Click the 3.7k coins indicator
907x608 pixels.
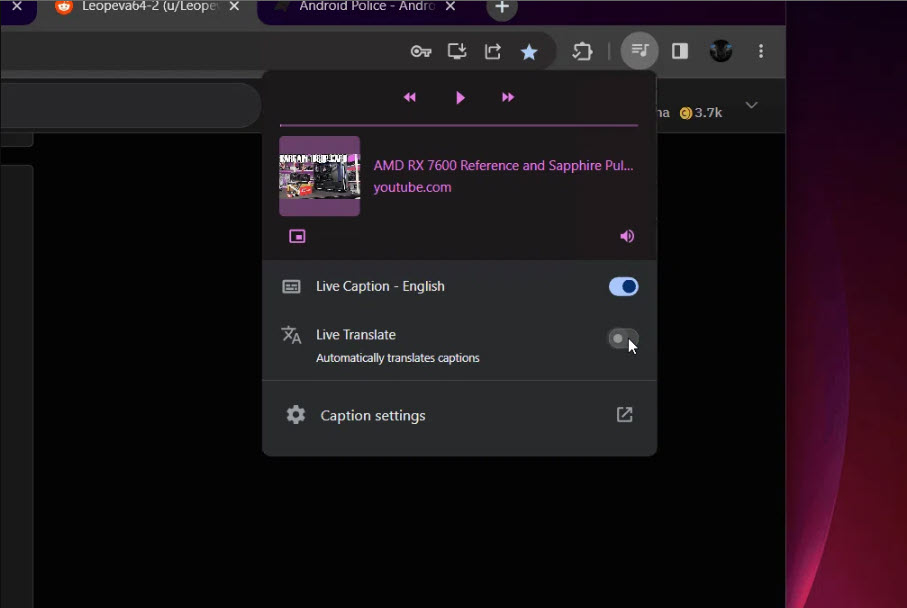[700, 113]
